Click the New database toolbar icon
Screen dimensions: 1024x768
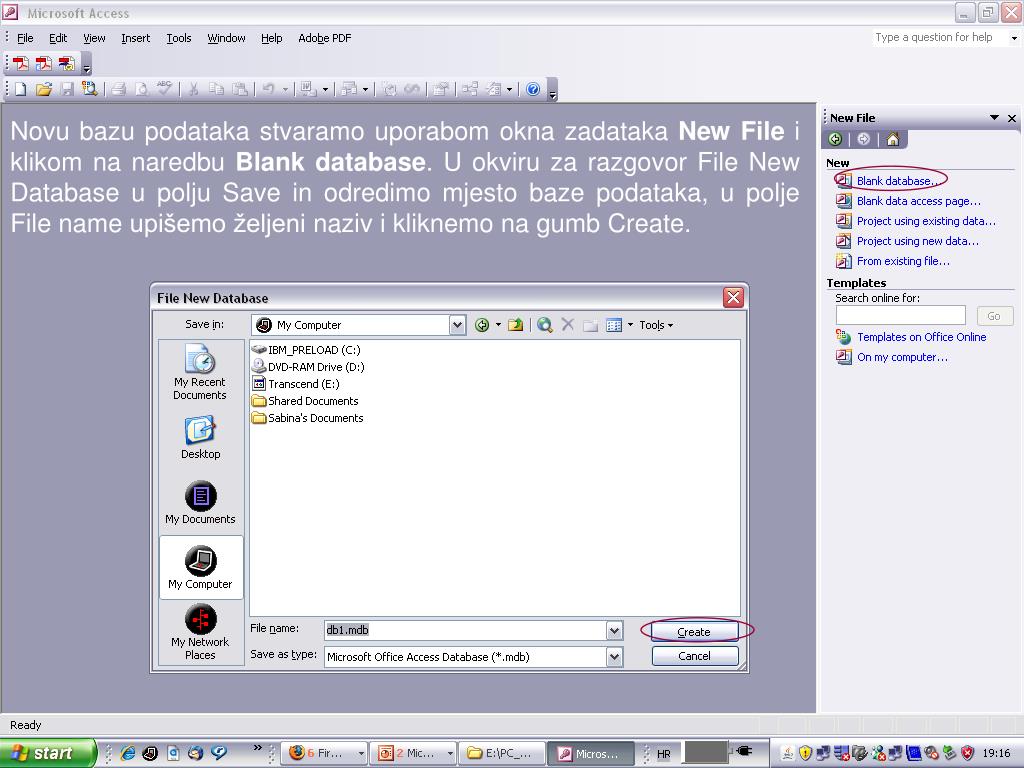tap(20, 89)
